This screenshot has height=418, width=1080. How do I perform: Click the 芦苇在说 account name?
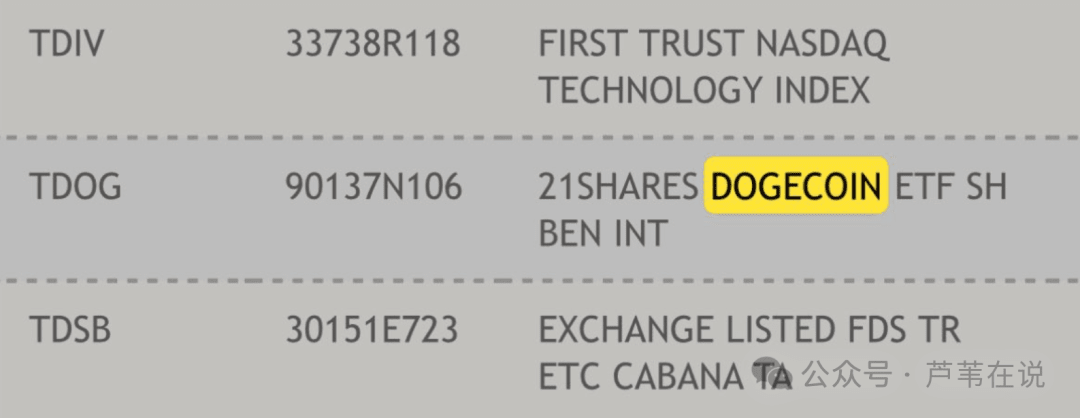[986, 375]
